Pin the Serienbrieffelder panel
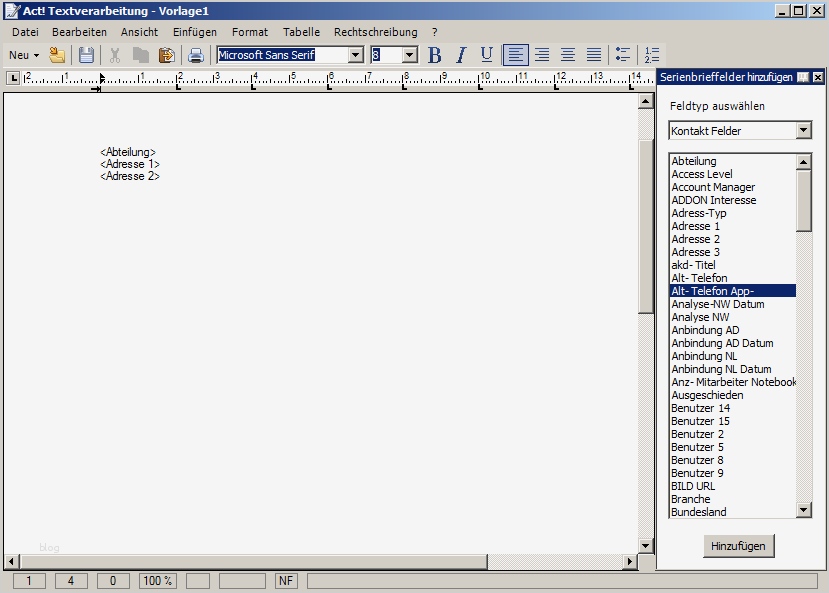 tap(803, 78)
